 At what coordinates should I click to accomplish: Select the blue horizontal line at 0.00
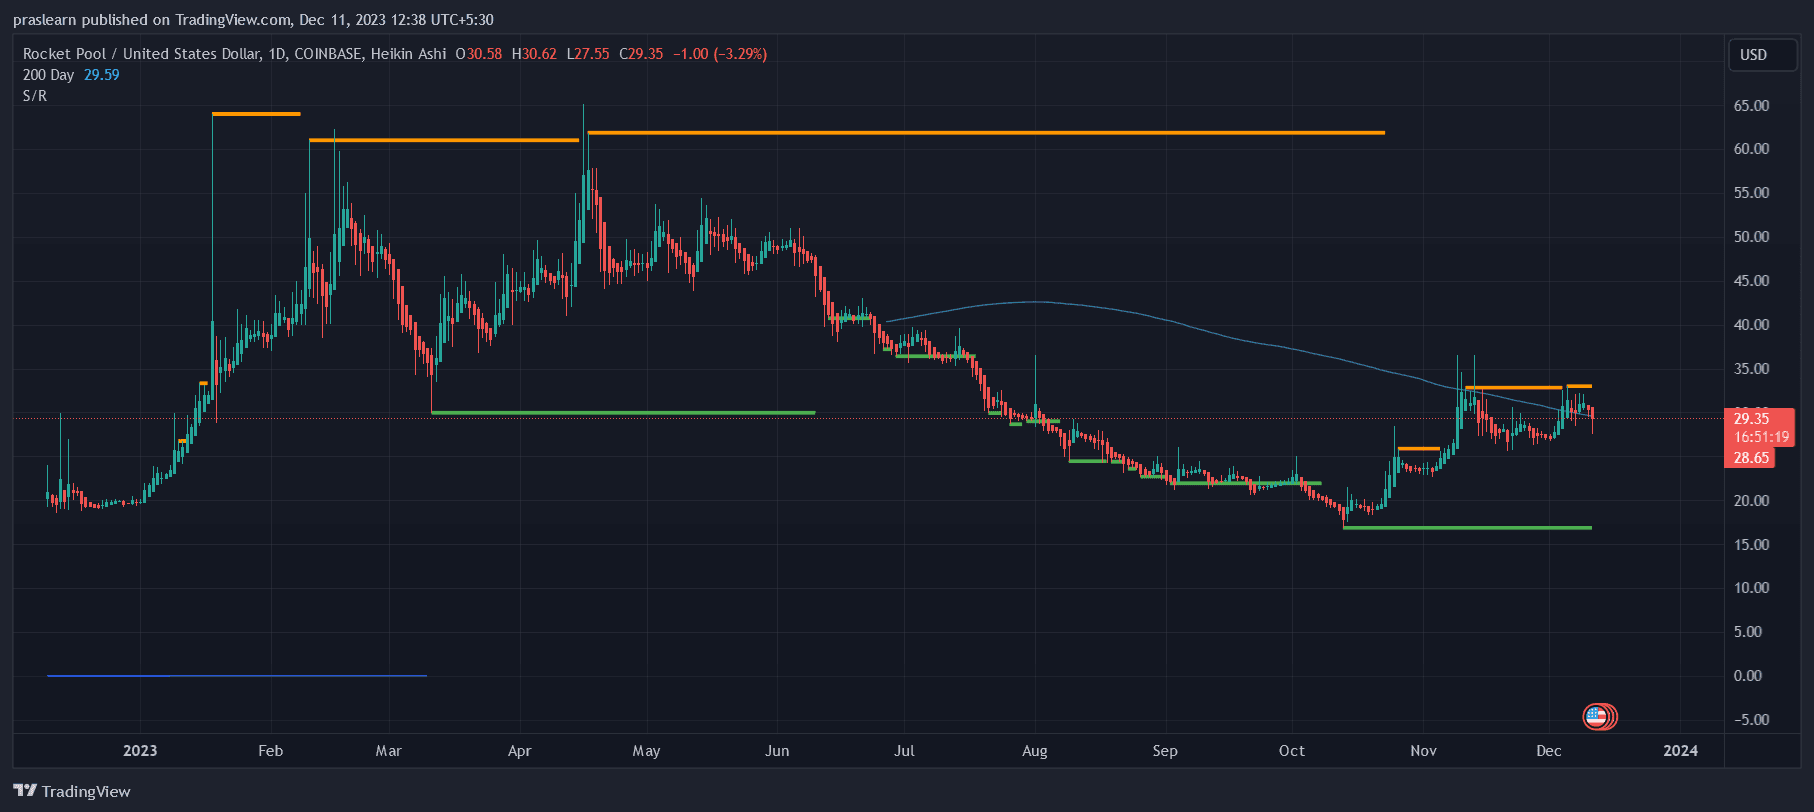point(236,676)
